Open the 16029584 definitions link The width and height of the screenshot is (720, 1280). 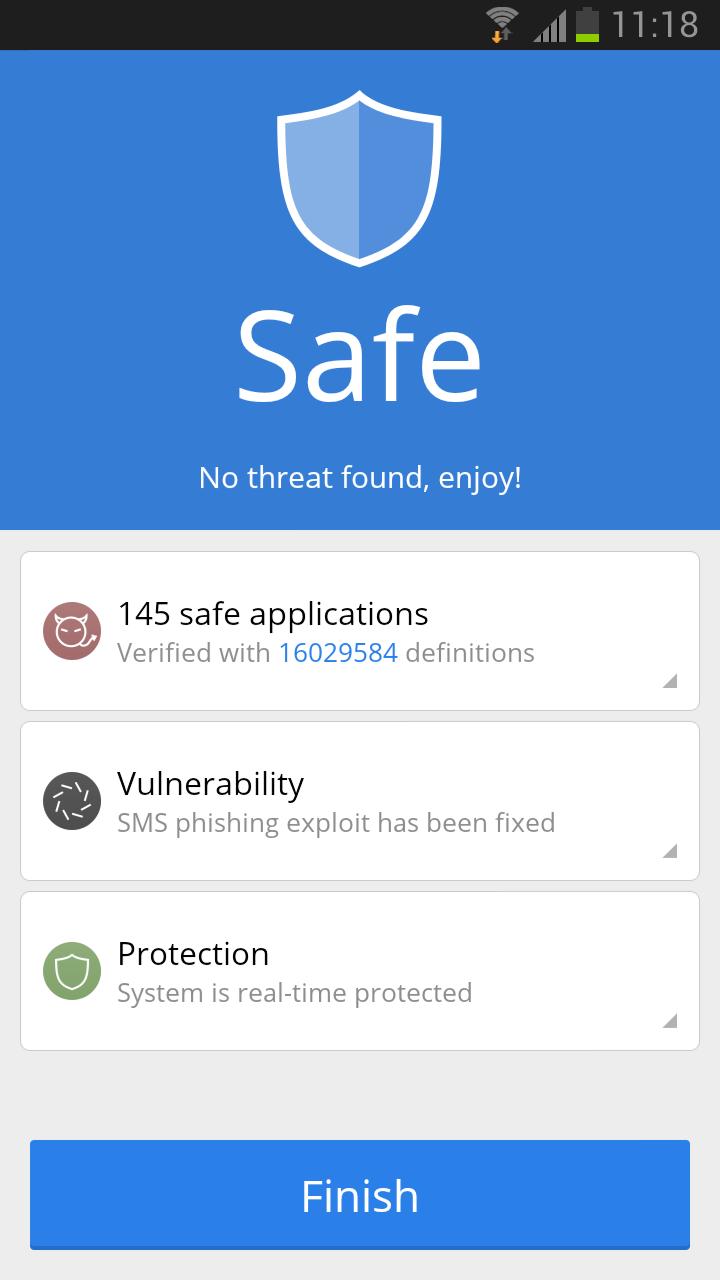(x=338, y=653)
